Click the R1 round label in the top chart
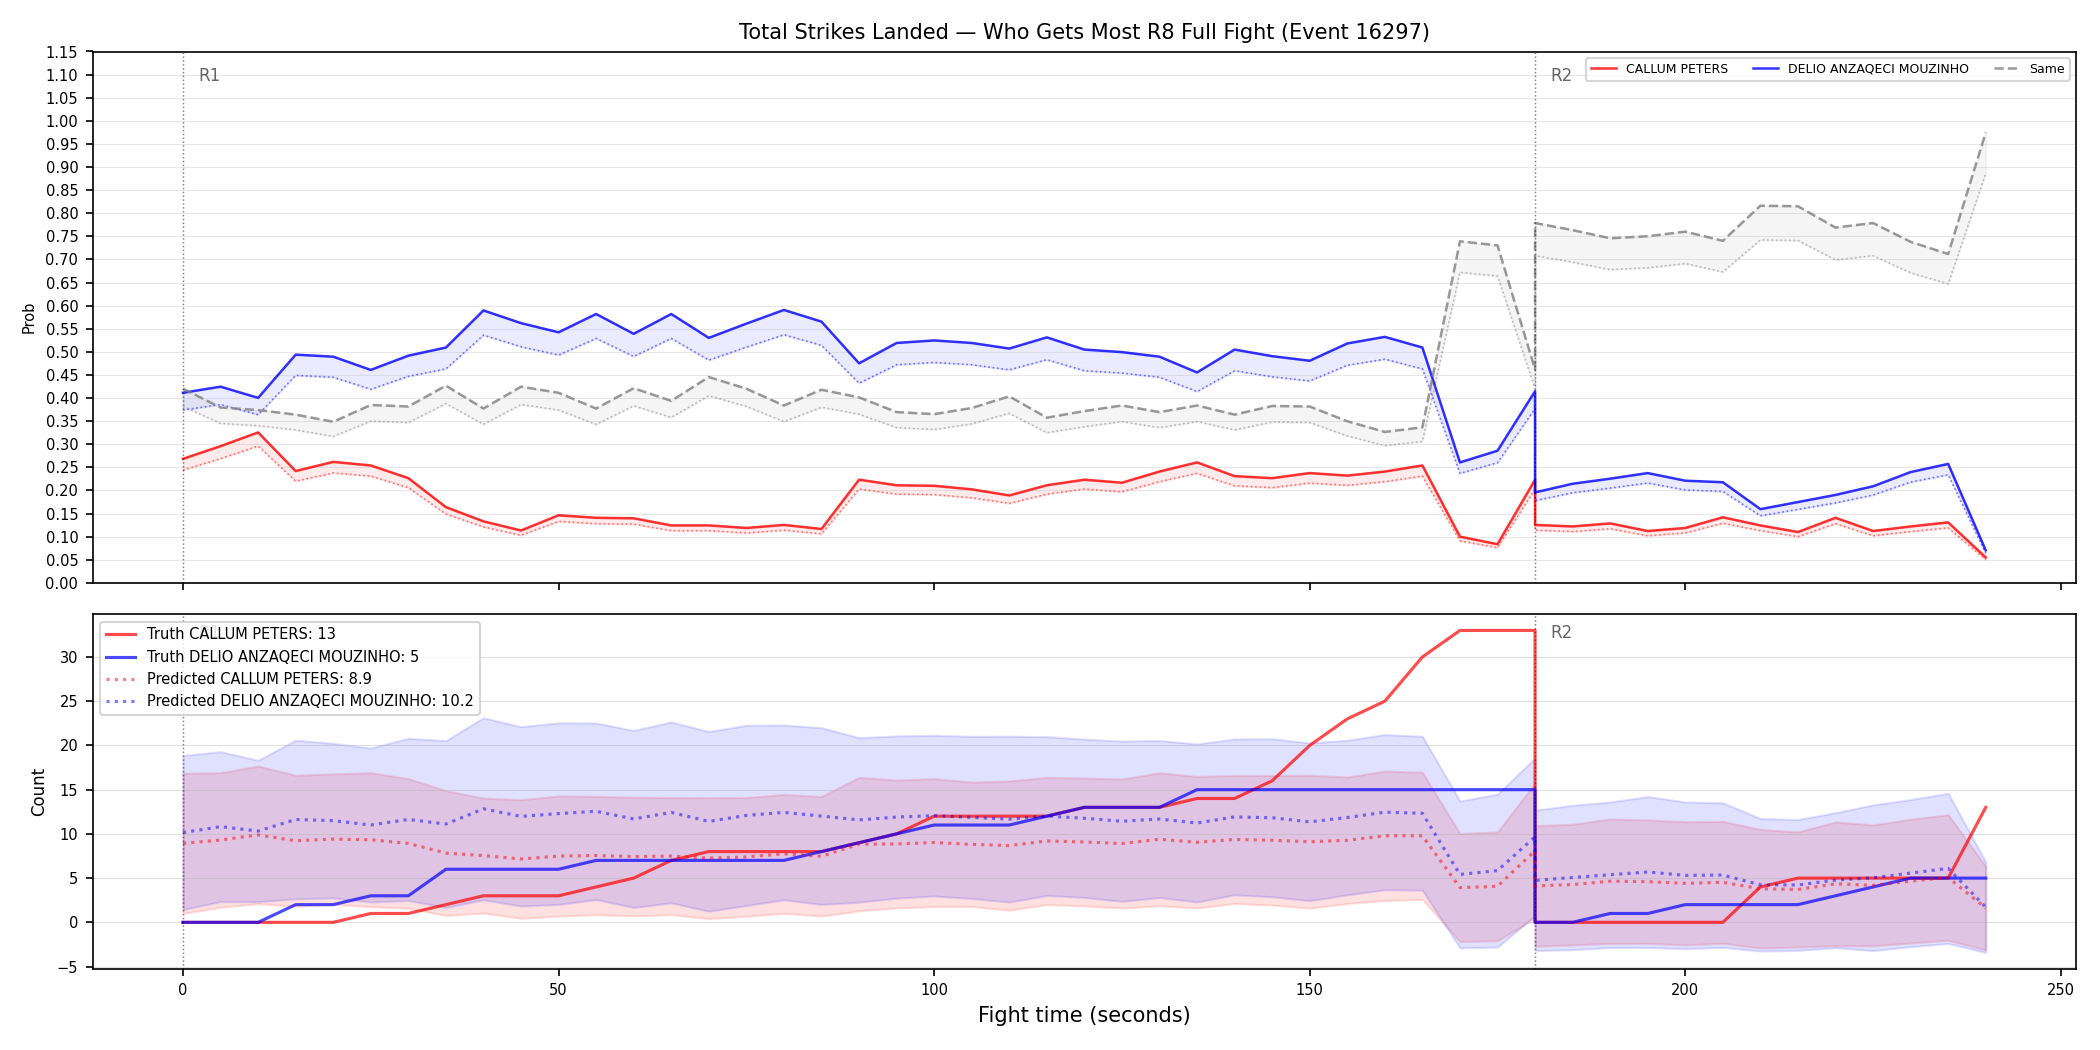The height and width of the screenshot is (1050, 2100). [x=209, y=75]
